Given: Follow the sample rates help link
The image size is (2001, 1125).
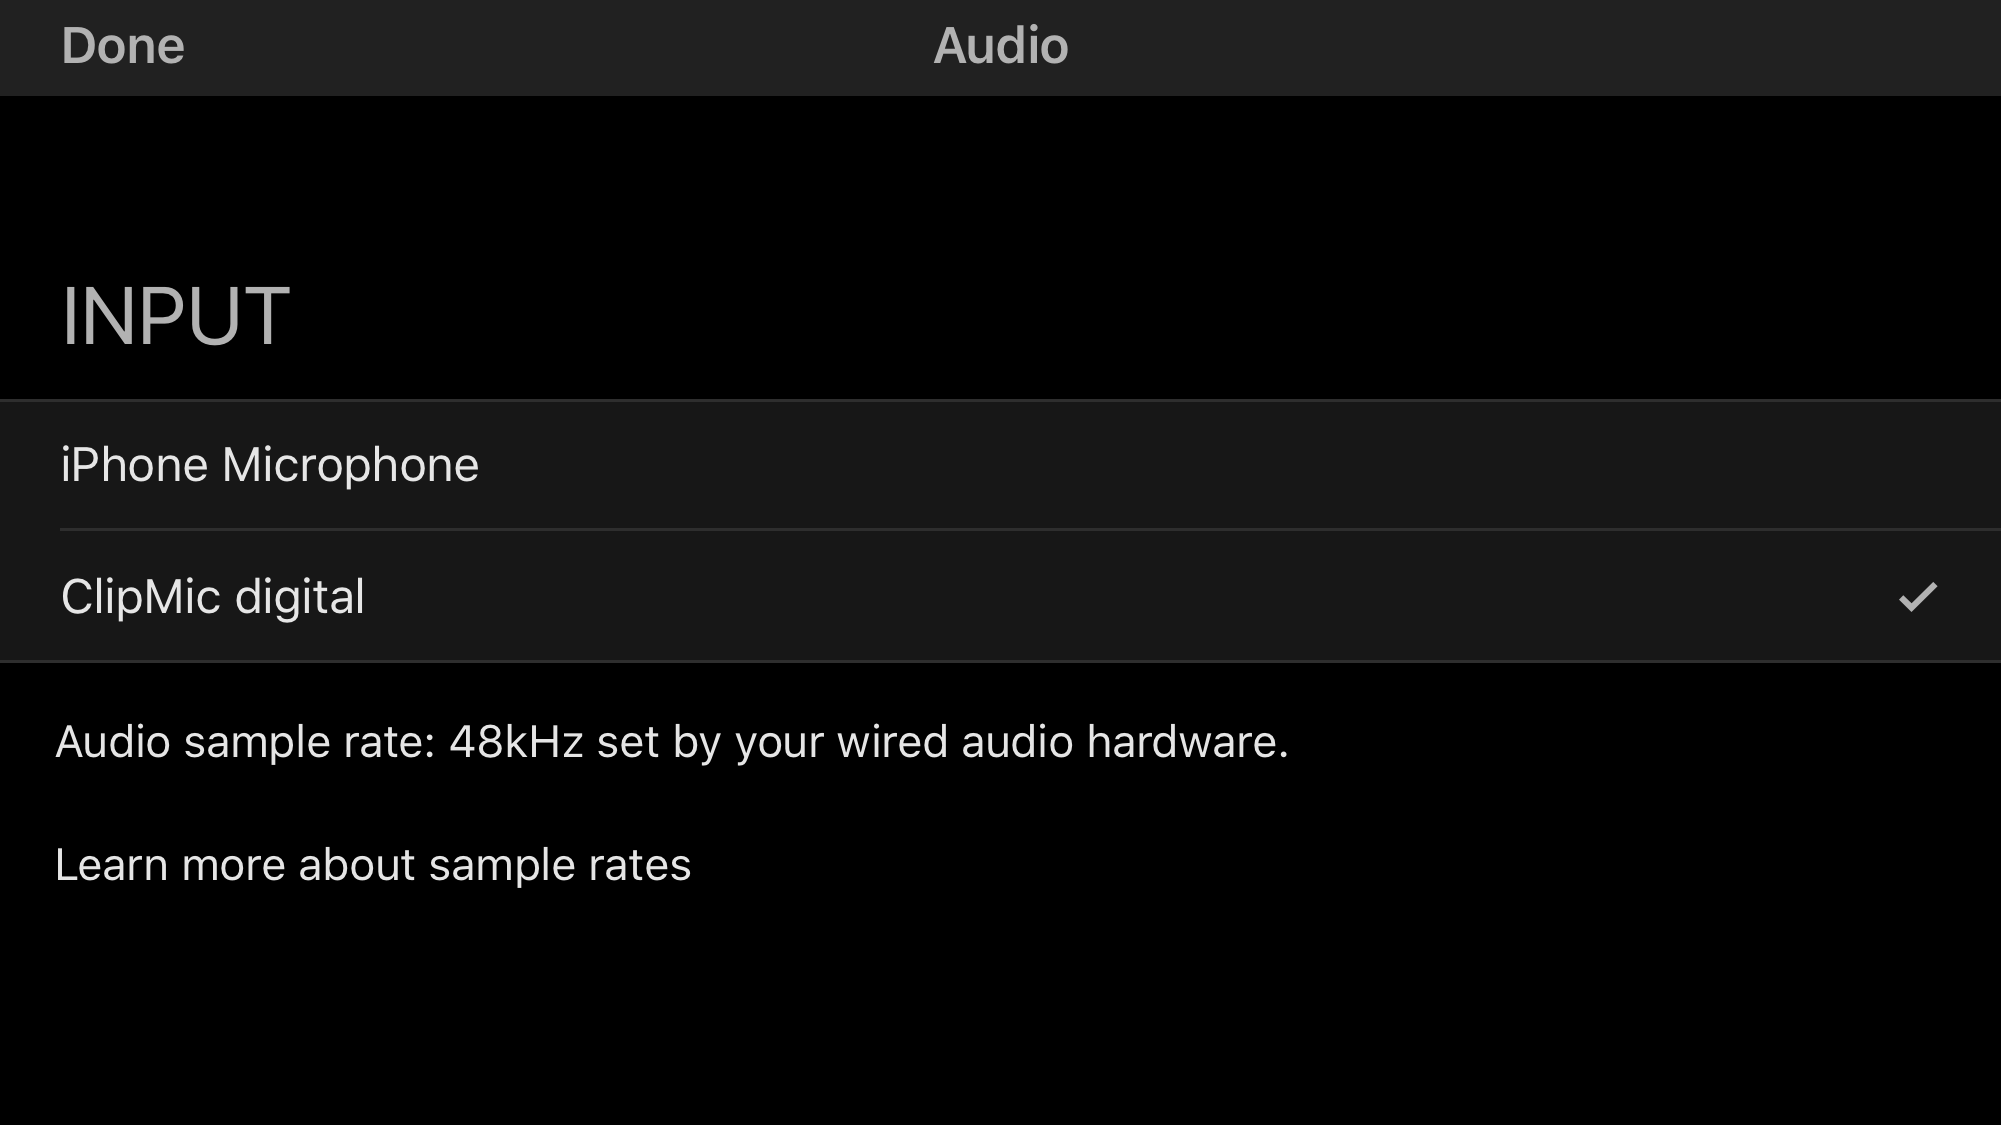Looking at the screenshot, I should pos(373,865).
